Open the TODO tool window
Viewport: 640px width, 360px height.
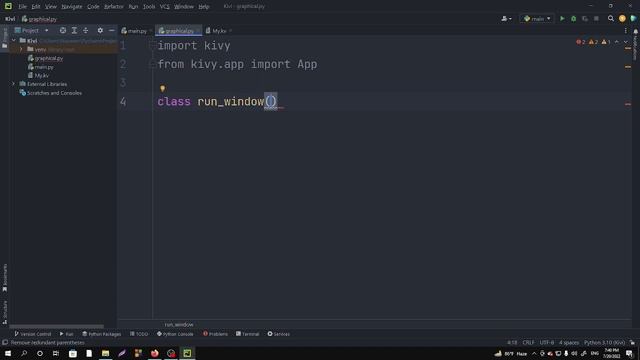(139, 334)
